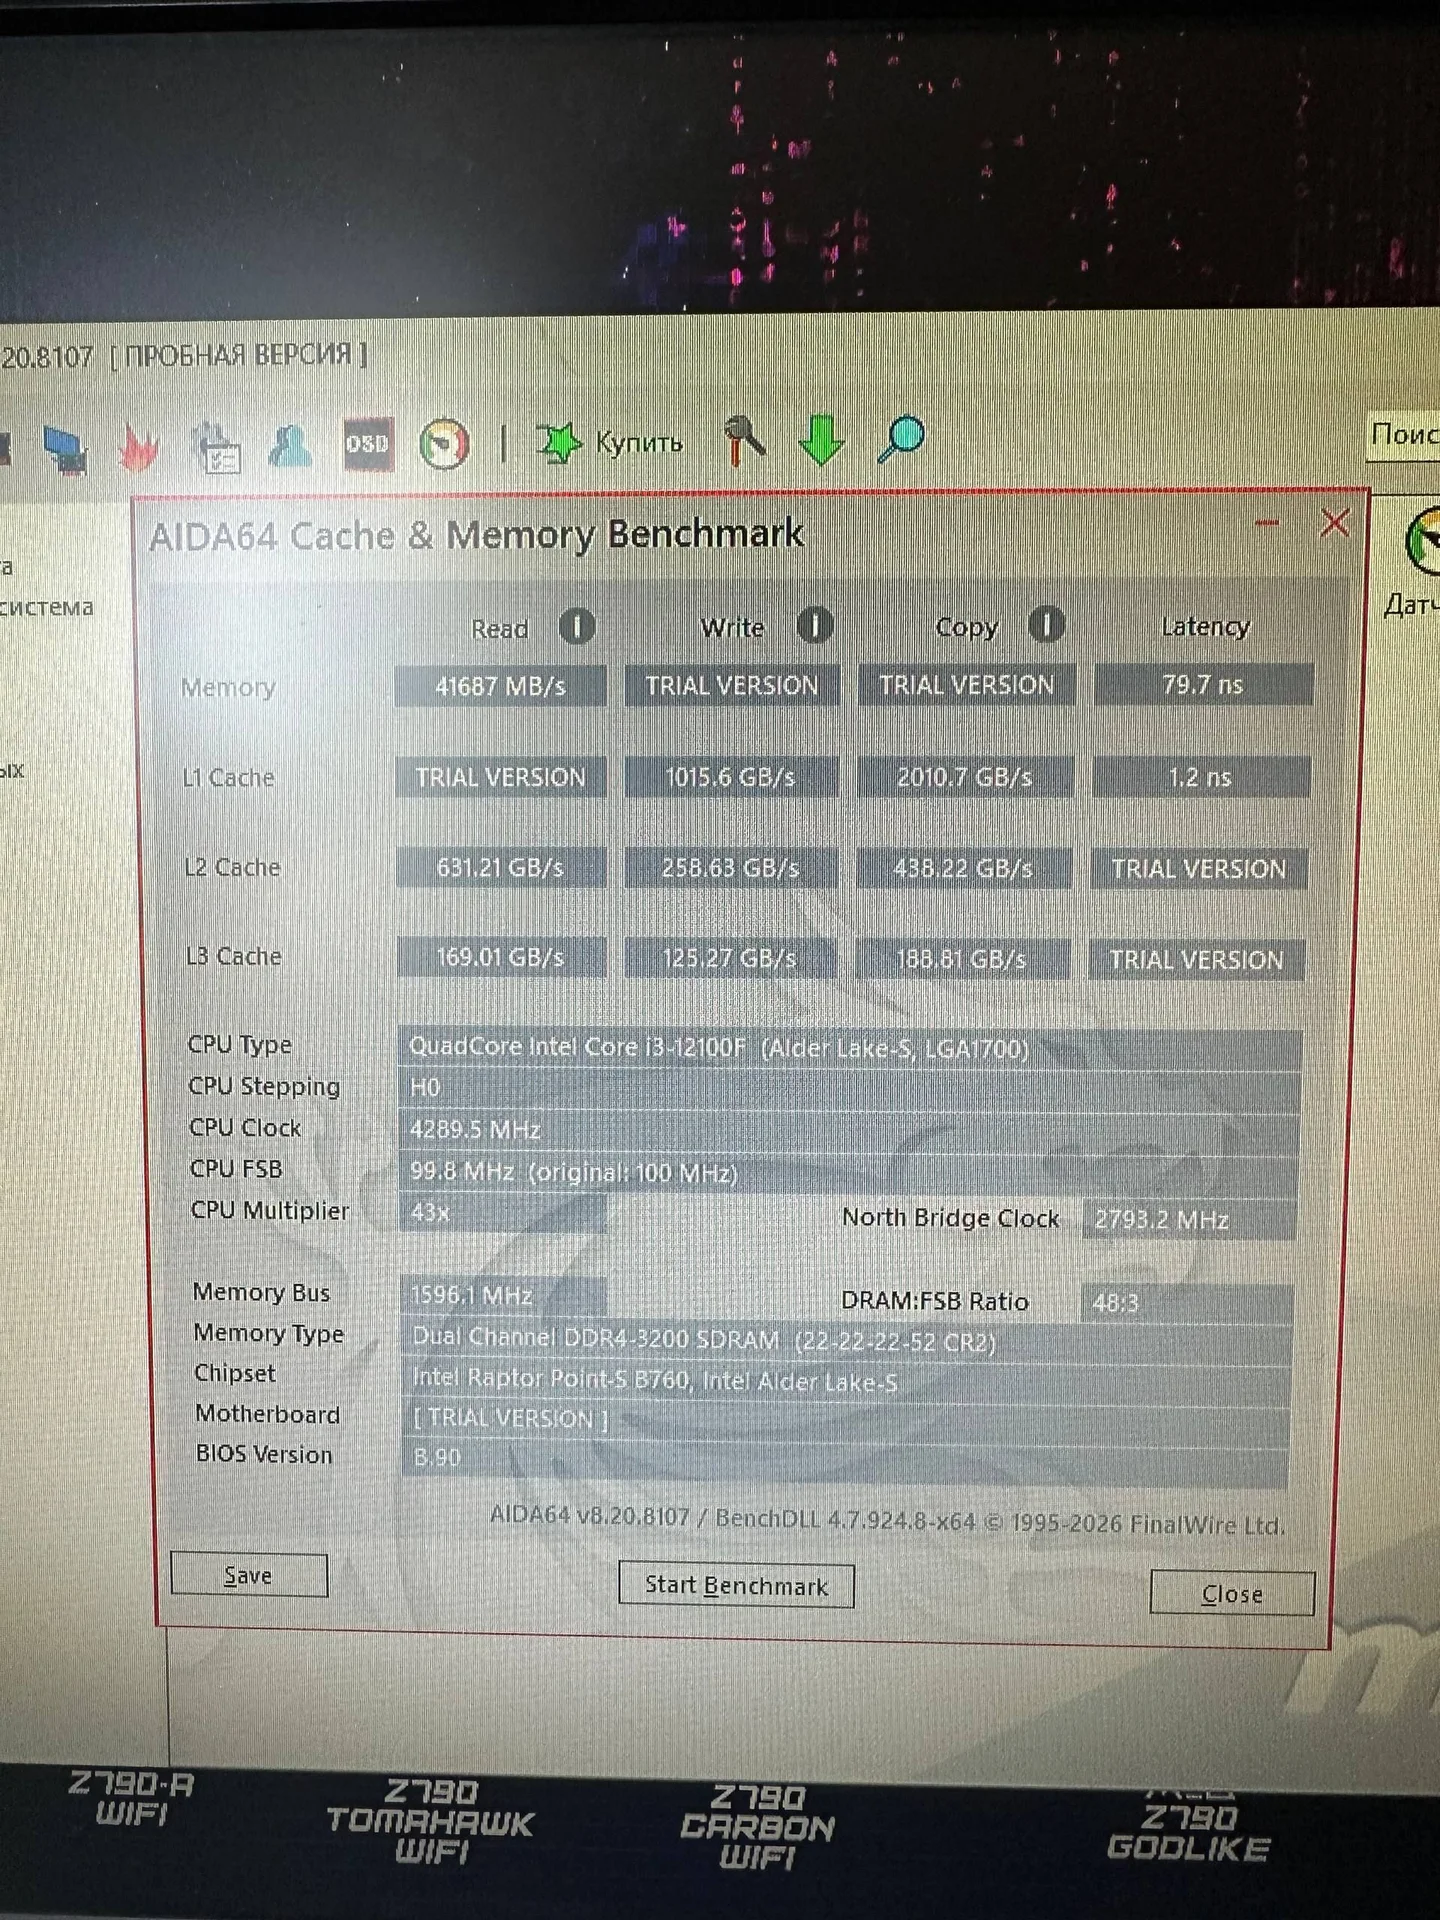Click the CPU Multiplier value 43x
The image size is (1440, 1920).
point(503,1213)
